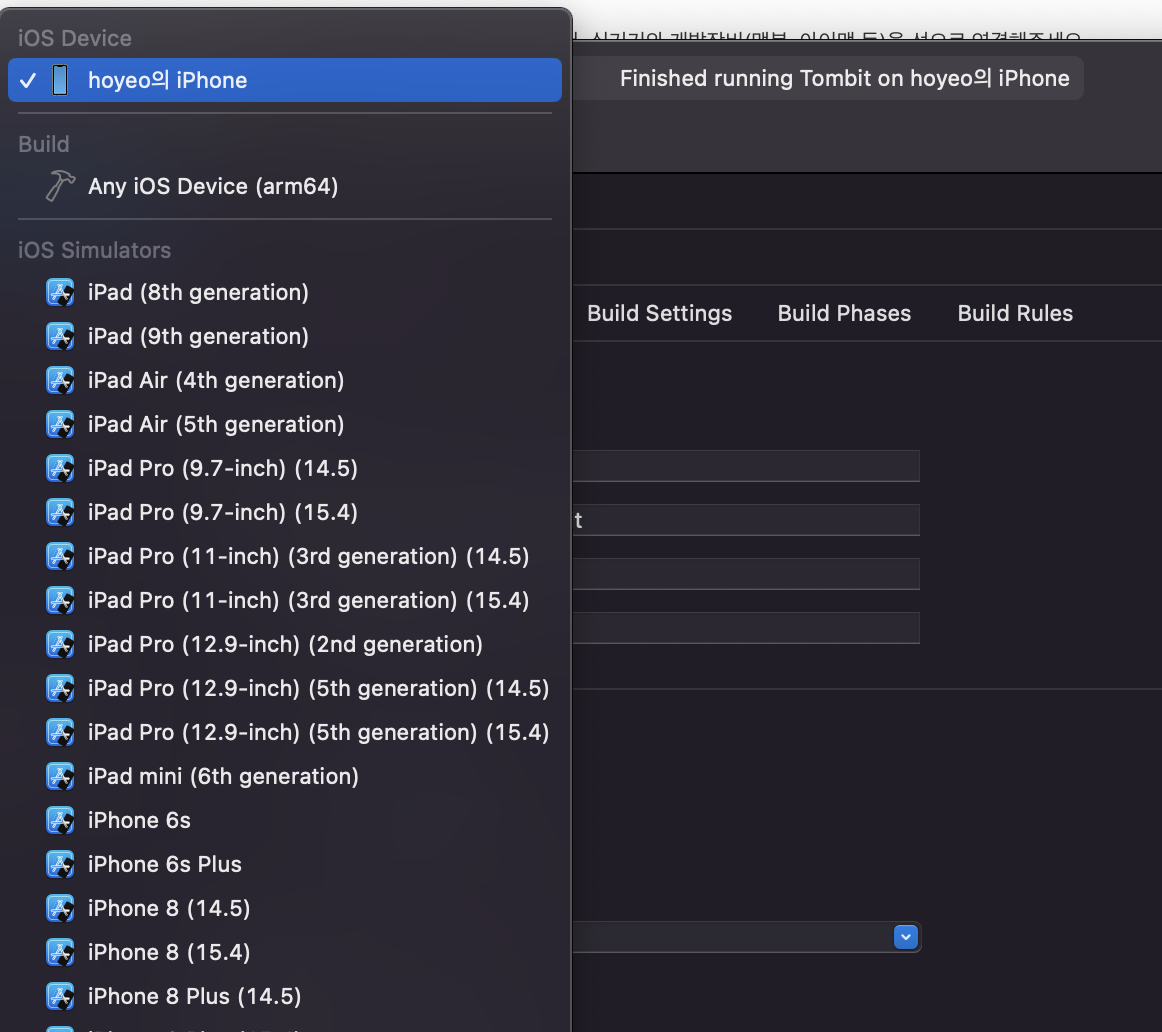Pick iPad Air (5th generation)
This screenshot has width=1162, height=1032.
pyautogui.click(x=285, y=425)
